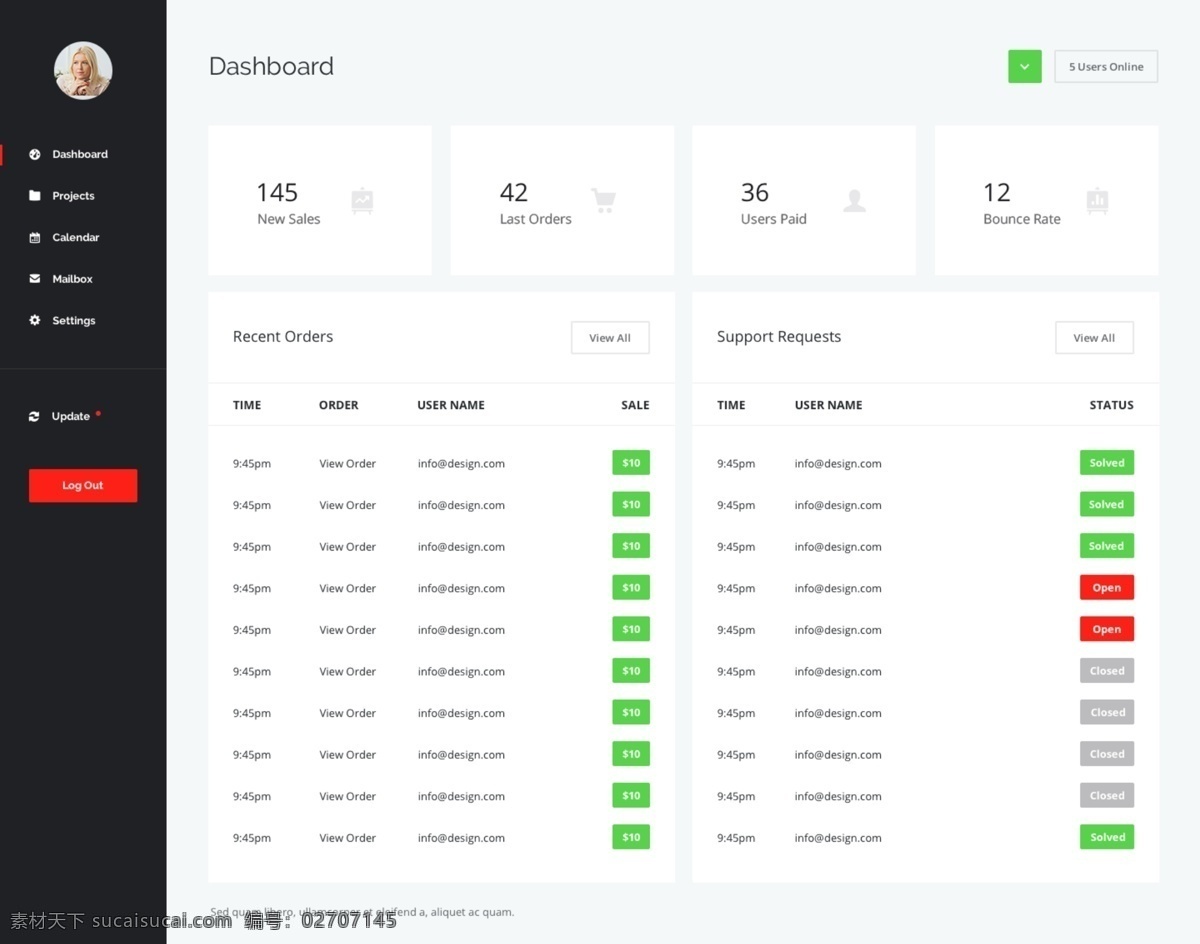This screenshot has width=1200, height=944.
Task: Click the Calendar icon in sidebar
Action: [35, 238]
